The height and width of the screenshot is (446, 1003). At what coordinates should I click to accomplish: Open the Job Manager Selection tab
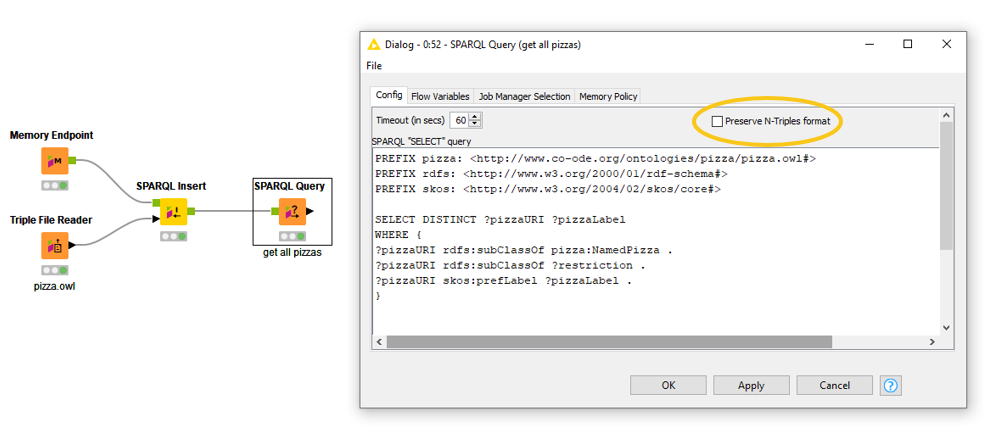point(524,97)
